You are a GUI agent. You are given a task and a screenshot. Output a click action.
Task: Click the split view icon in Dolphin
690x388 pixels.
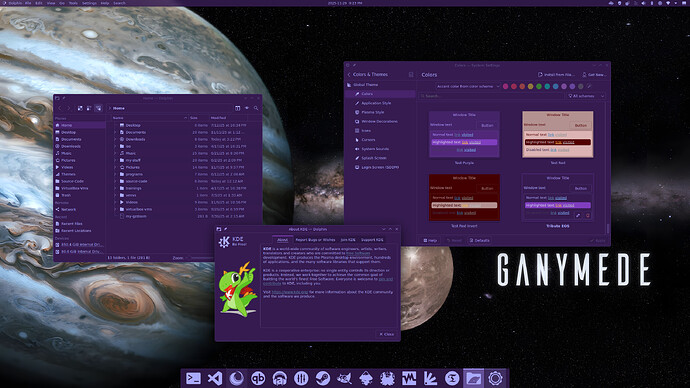(238, 108)
